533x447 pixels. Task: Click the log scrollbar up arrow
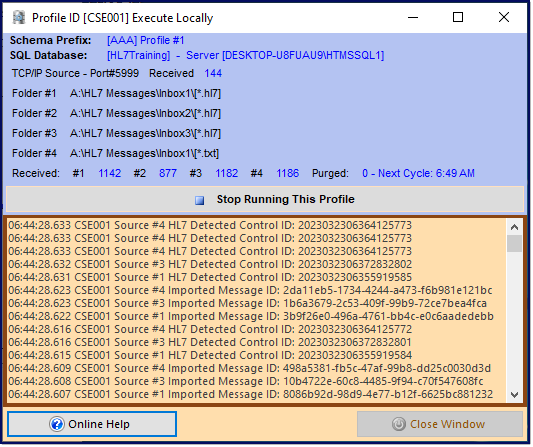514,228
